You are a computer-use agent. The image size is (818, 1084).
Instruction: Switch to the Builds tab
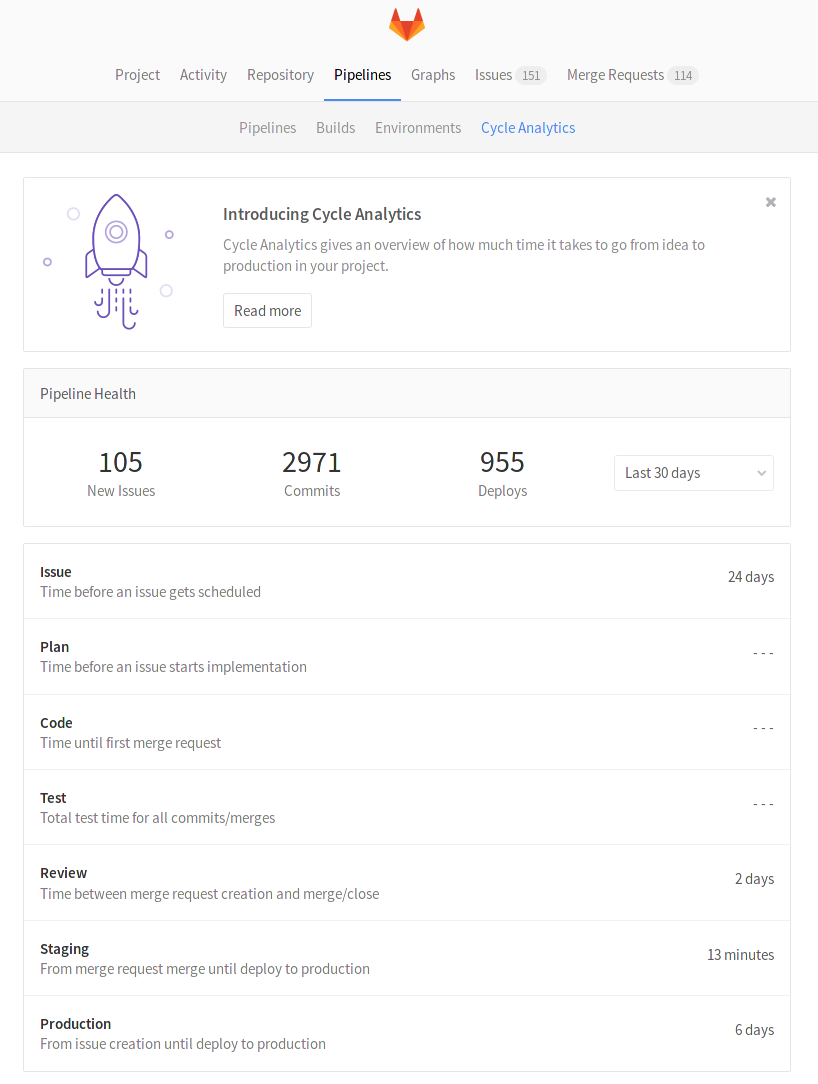(335, 127)
